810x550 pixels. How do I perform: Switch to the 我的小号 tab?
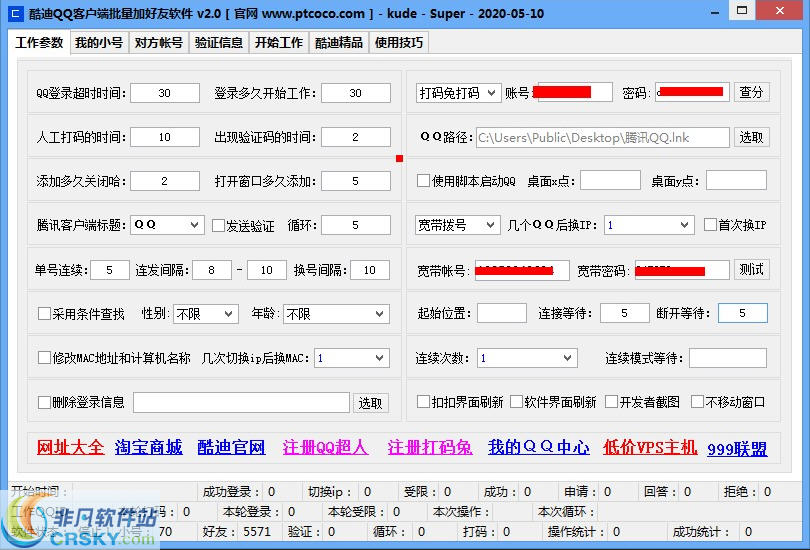pyautogui.click(x=99, y=42)
